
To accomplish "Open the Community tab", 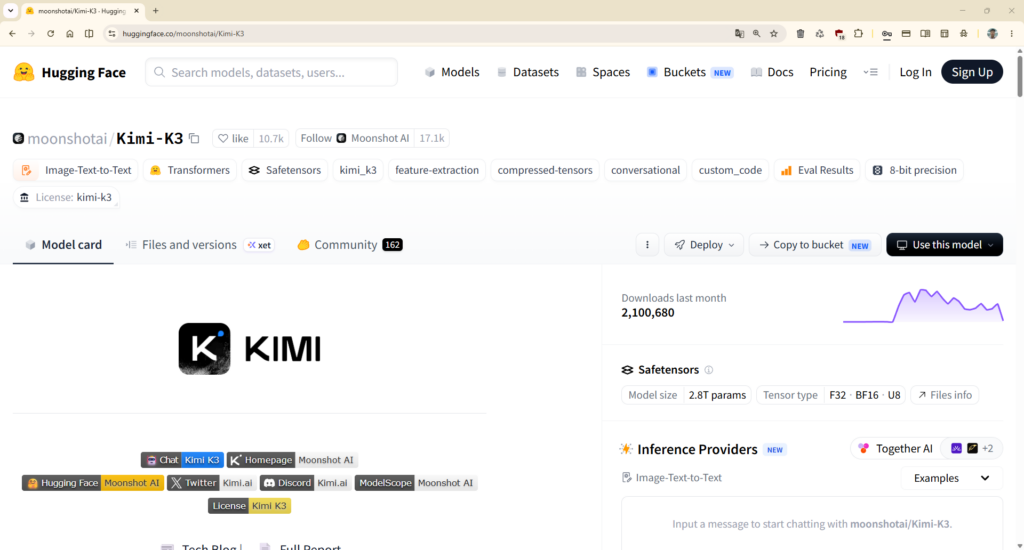I will point(349,244).
